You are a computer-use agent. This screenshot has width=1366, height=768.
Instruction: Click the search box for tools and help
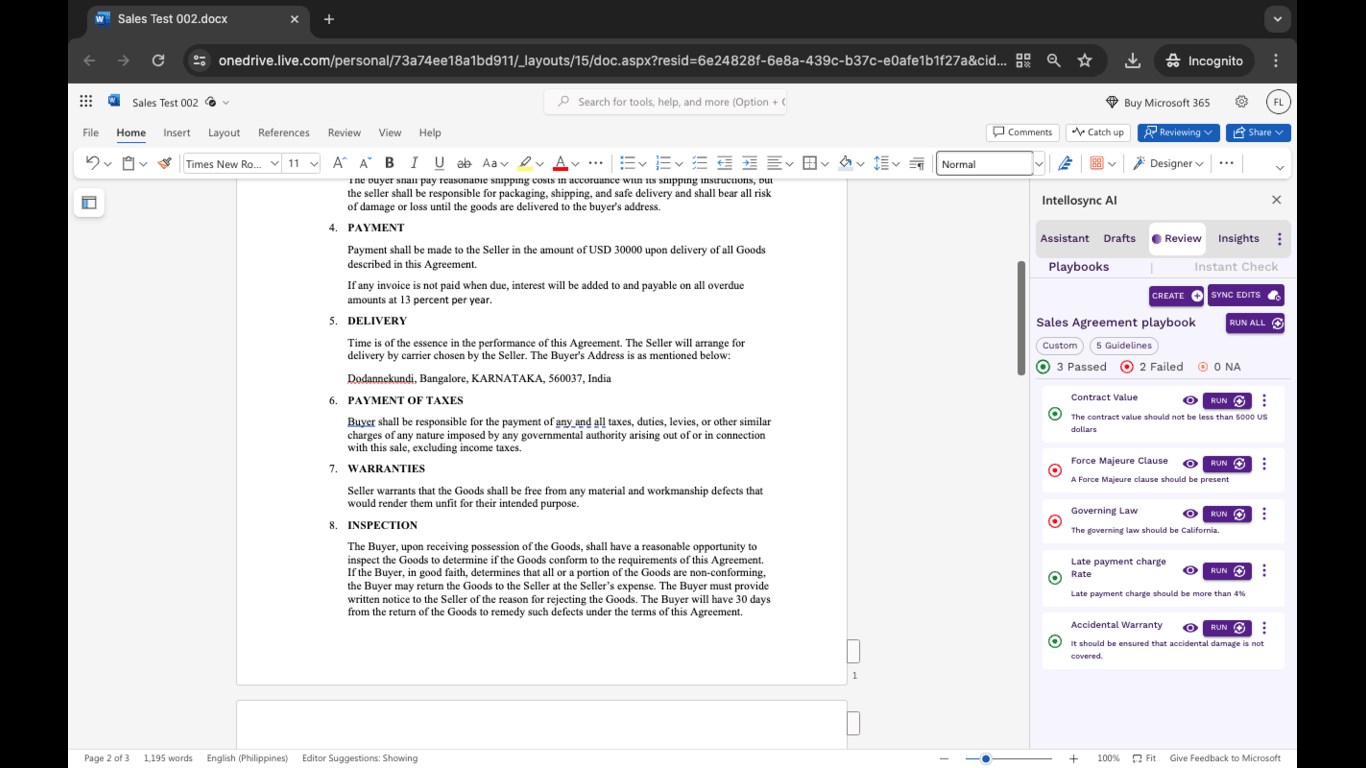pyautogui.click(x=665, y=102)
